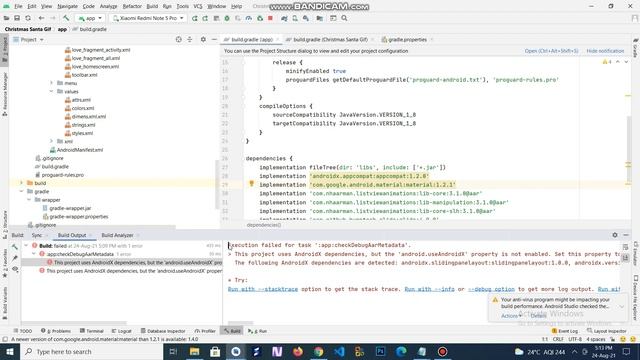Image resolution: width=640 pixels, height=360 pixels.
Task: Open the Xiaomi Redmi Note 5 Pro device dropdown
Action: coord(148,18)
